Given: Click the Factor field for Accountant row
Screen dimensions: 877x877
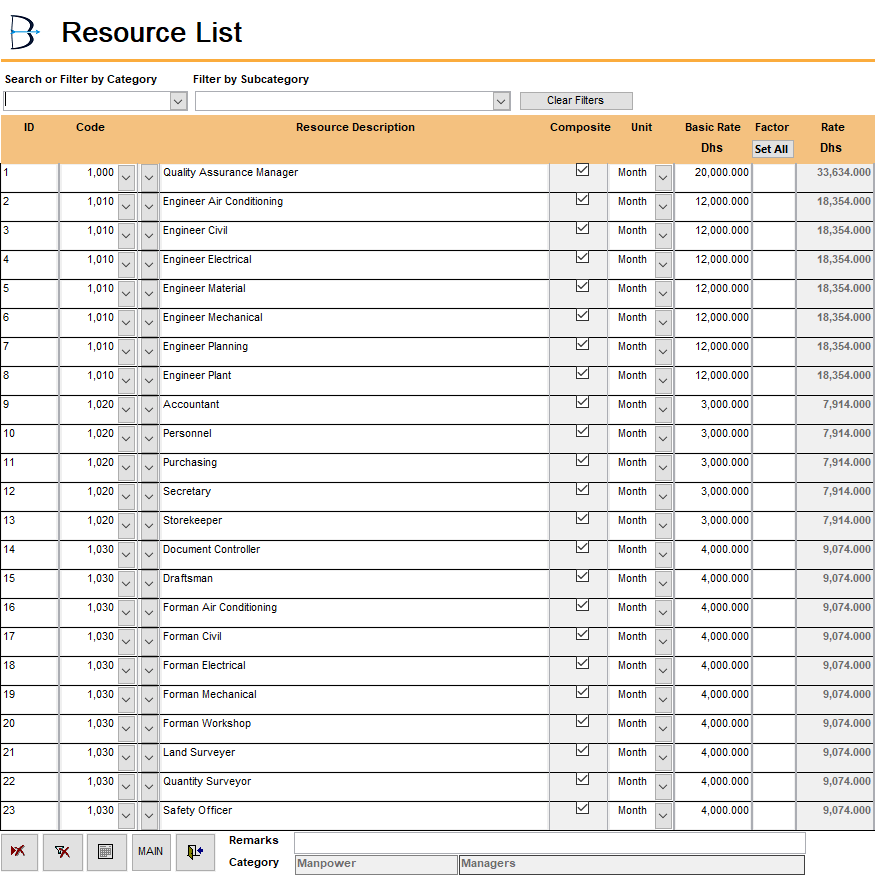Looking at the screenshot, I should [774, 410].
